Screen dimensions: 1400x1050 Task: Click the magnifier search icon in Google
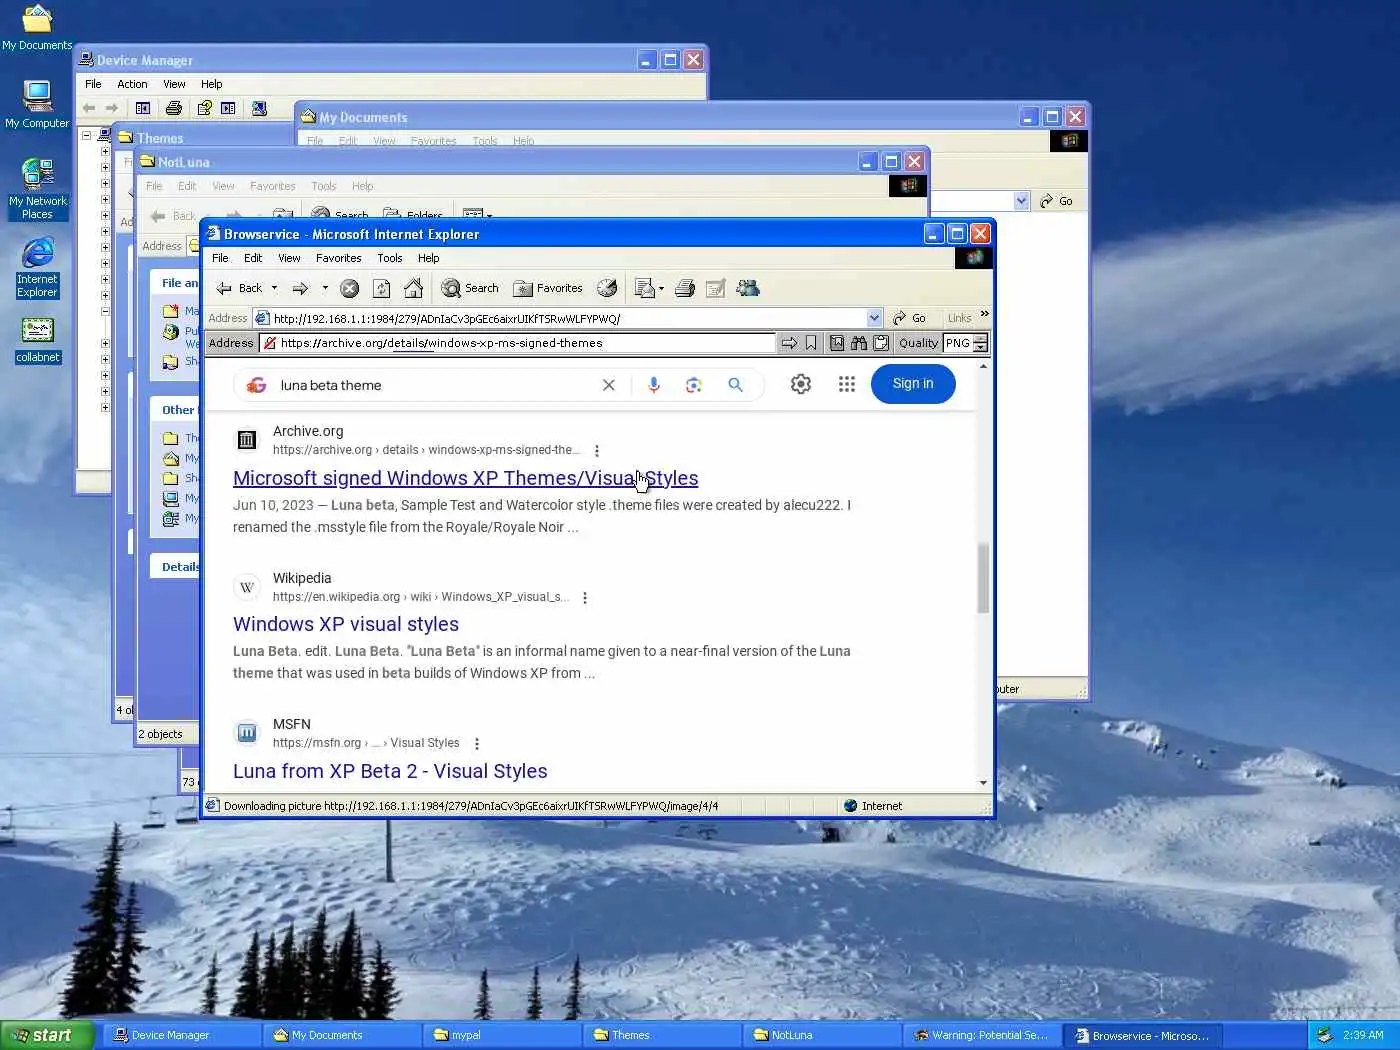735,385
